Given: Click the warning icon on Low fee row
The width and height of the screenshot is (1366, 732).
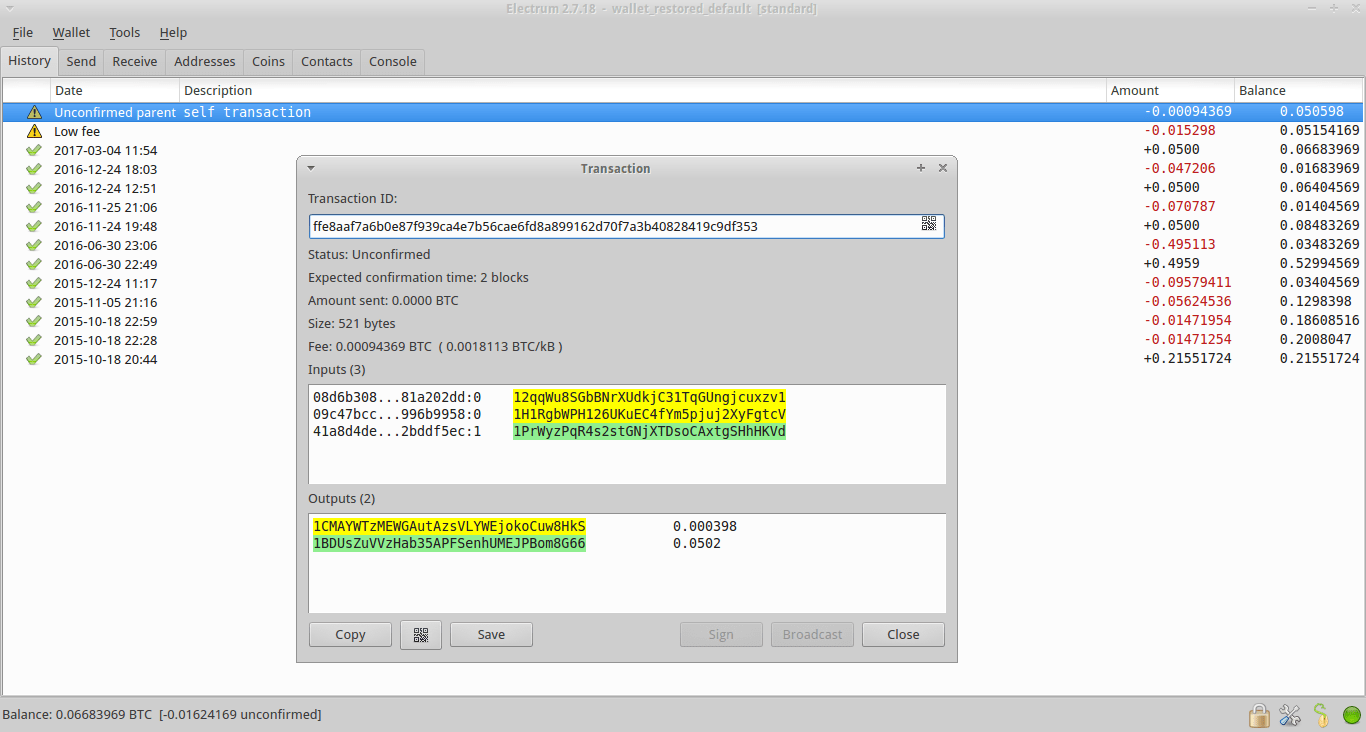Looking at the screenshot, I should click(34, 131).
